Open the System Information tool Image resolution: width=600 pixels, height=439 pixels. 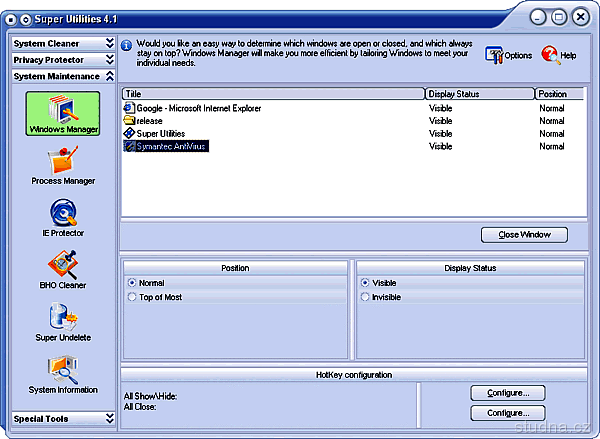[x=62, y=372]
